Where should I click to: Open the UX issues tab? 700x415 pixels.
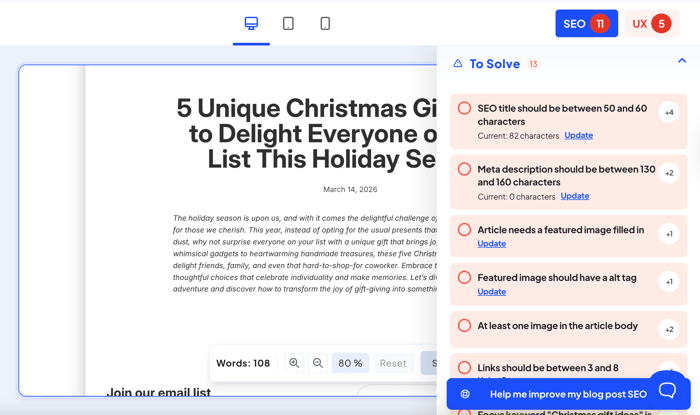pyautogui.click(x=652, y=24)
